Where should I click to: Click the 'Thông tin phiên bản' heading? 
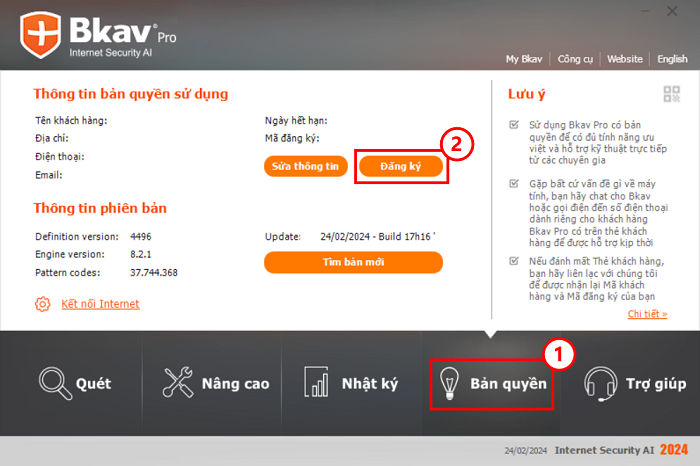point(100,208)
